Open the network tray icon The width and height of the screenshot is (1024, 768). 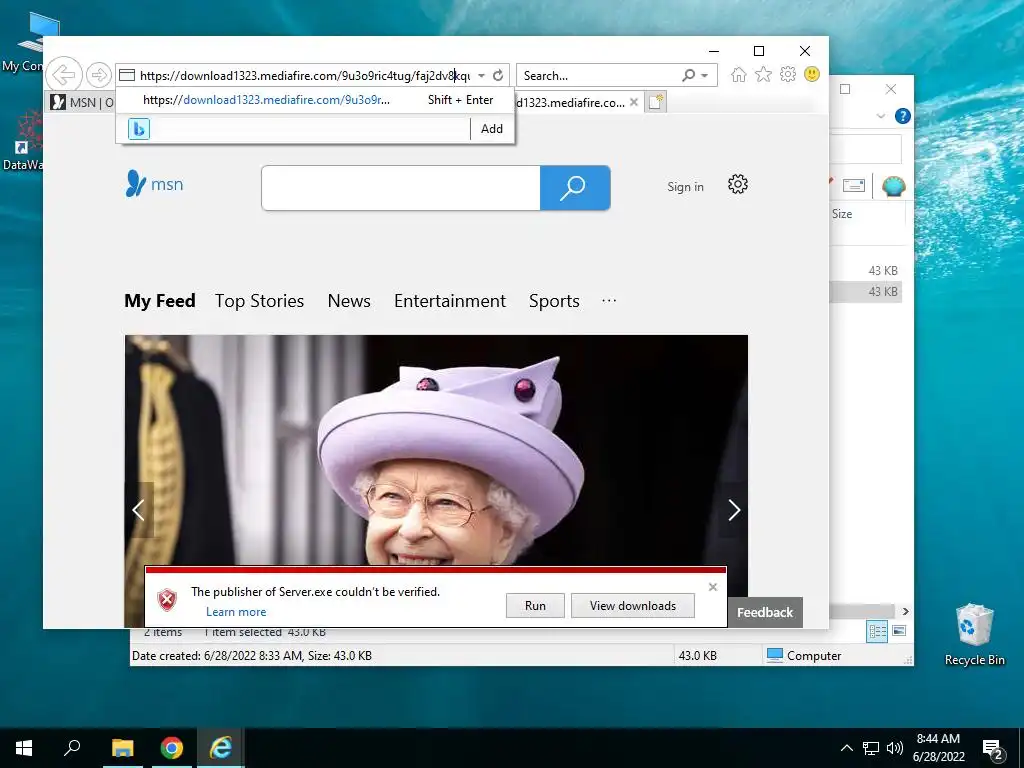pos(871,748)
